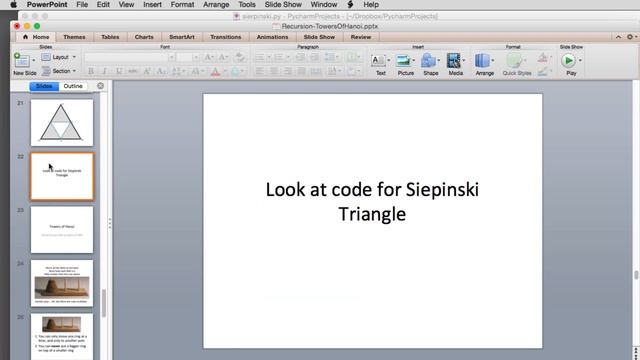The image size is (640, 360).
Task: Insert a Shape from ribbon
Action: 428,60
